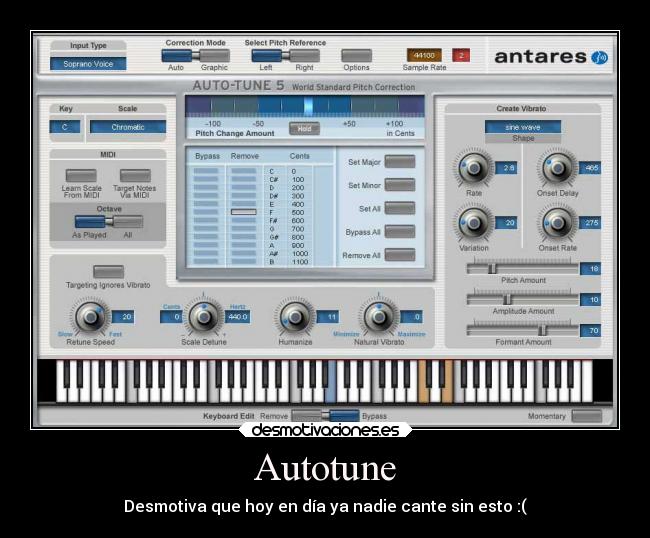Toggle the Momentary button
Viewport: 650px width, 538px height.
587,416
